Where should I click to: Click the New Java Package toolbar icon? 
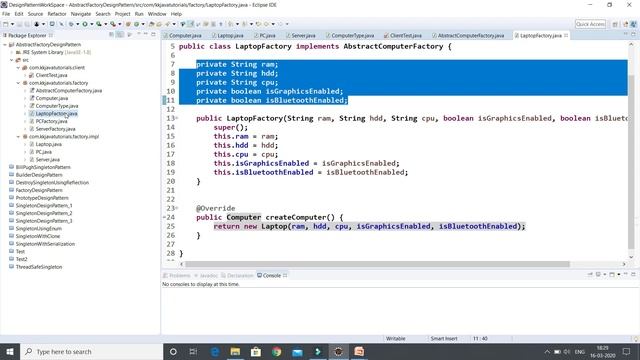[128, 24]
